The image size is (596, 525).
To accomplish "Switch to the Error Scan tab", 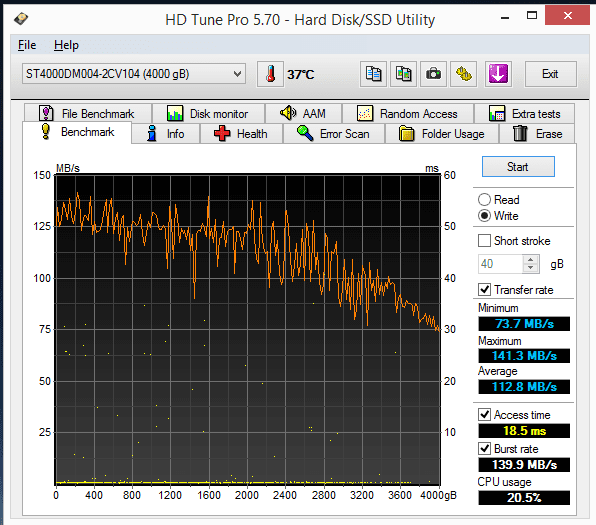I will [x=333, y=134].
